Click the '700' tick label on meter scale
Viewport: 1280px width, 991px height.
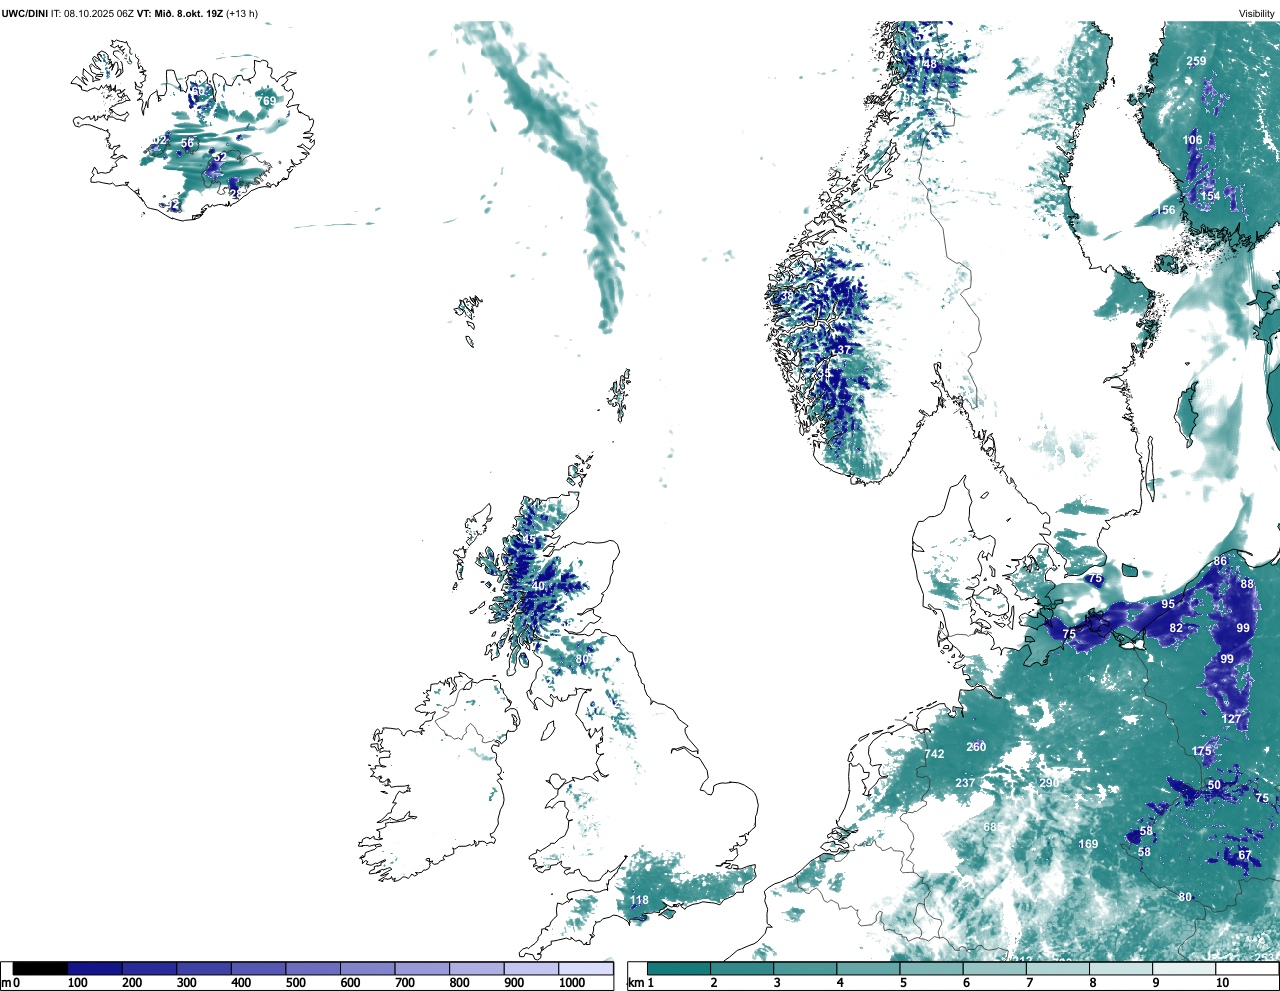(x=404, y=983)
